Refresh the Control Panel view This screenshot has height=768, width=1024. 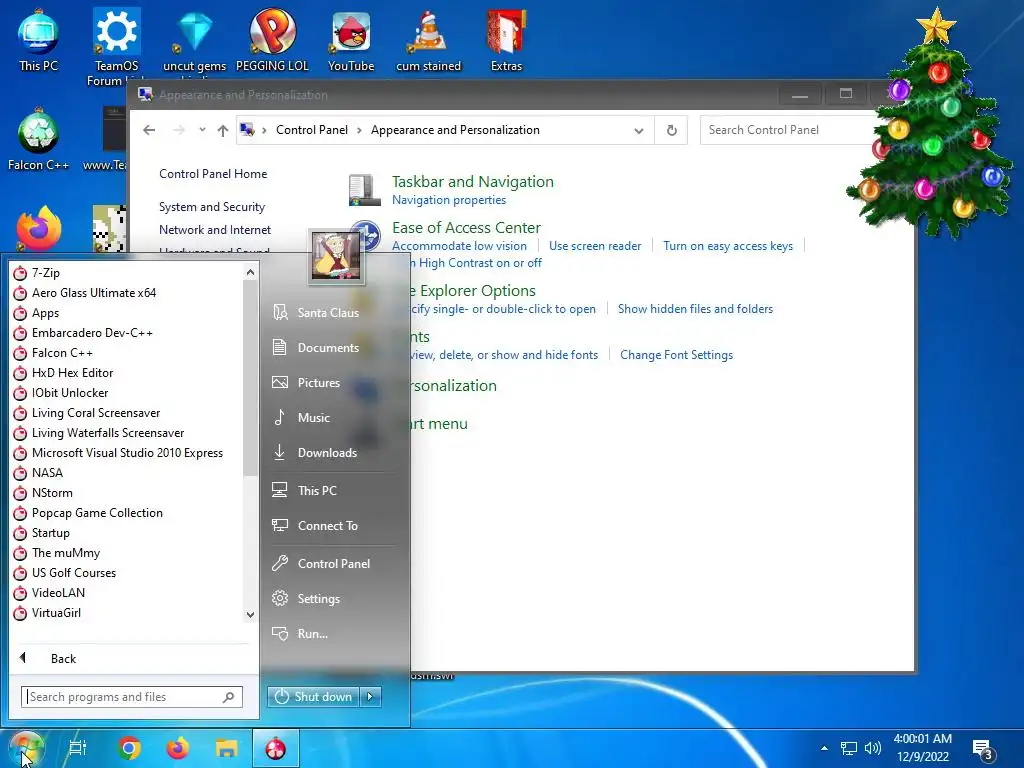pyautogui.click(x=671, y=130)
